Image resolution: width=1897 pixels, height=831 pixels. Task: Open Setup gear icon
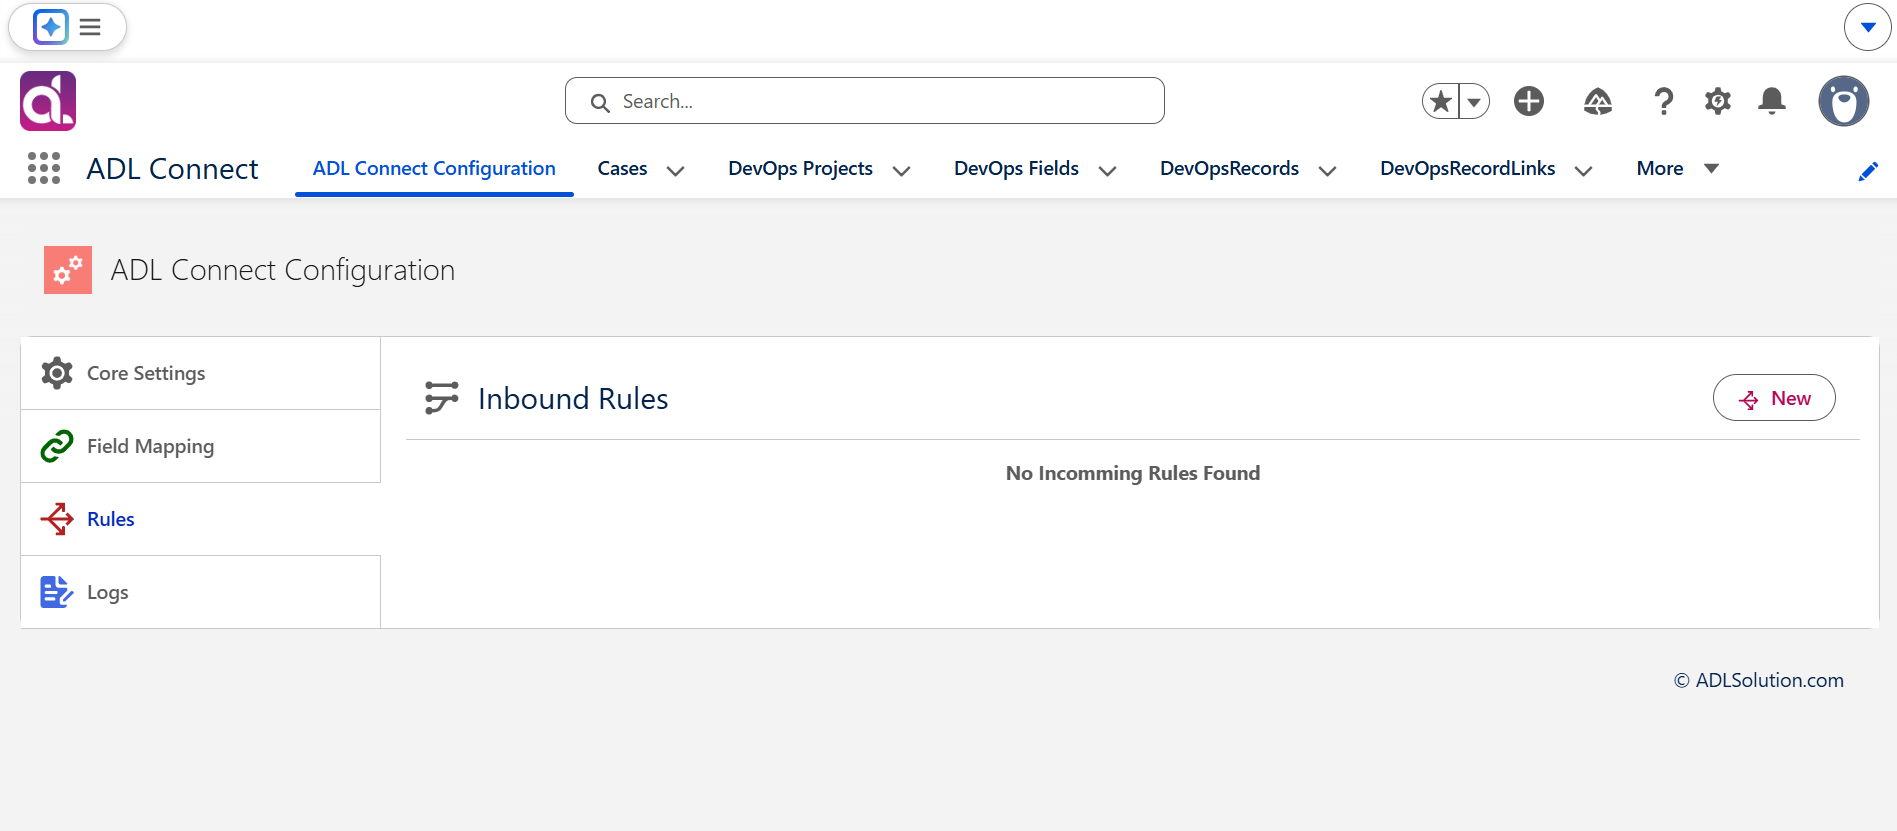coord(1718,101)
